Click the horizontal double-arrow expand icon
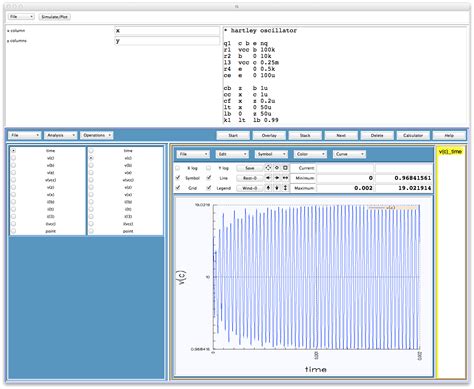 click(x=285, y=178)
